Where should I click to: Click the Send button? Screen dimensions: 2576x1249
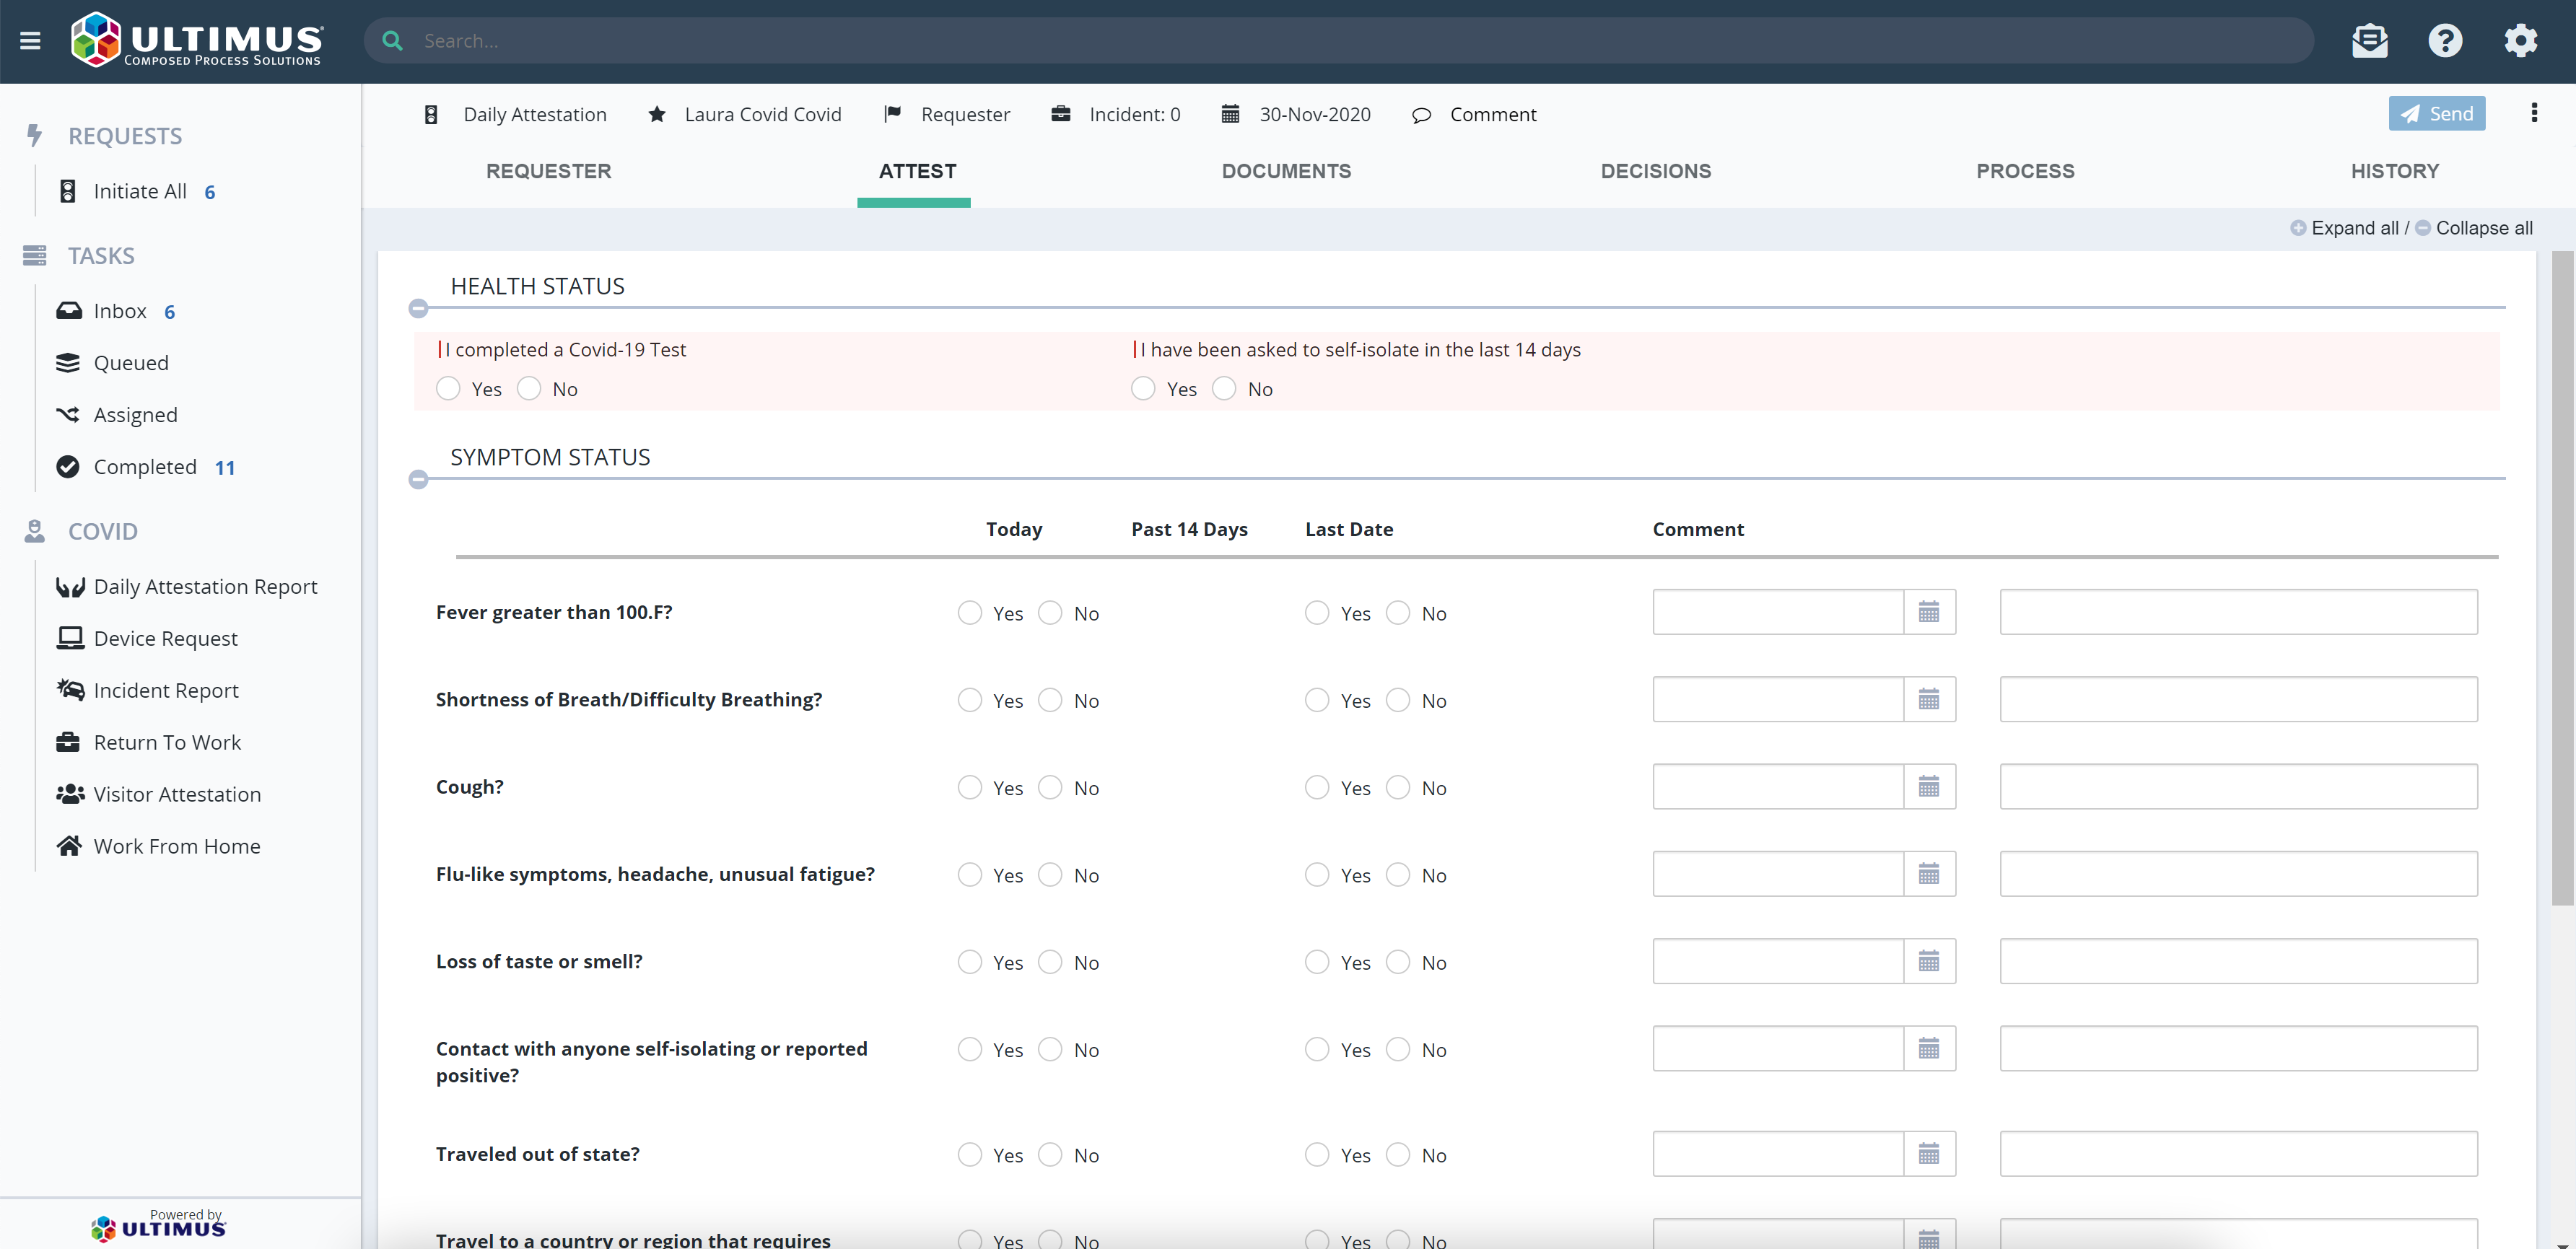pyautogui.click(x=2436, y=114)
